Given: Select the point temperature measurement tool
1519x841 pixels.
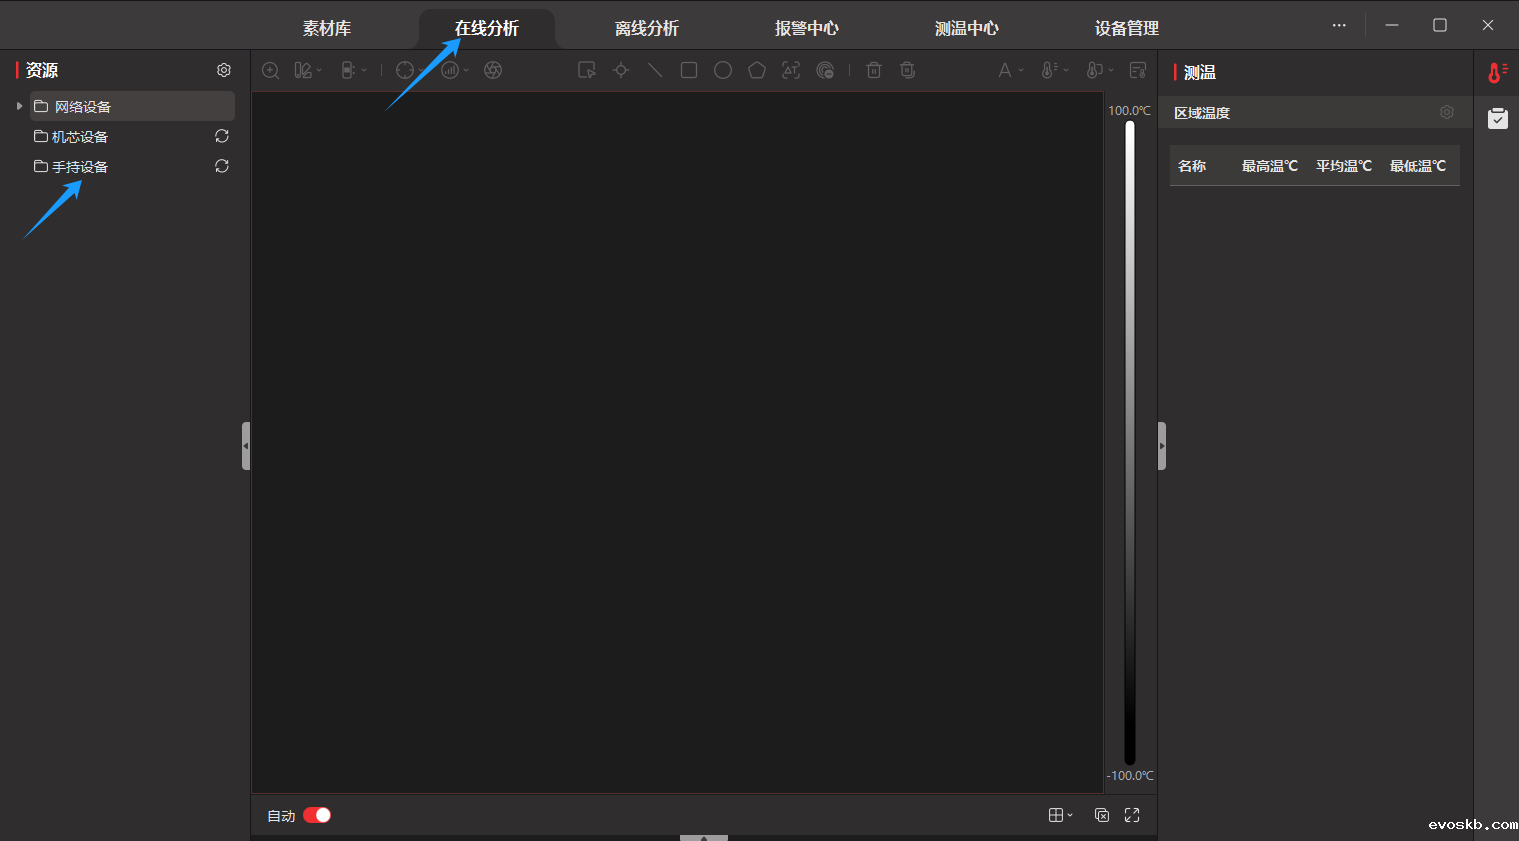Looking at the screenshot, I should [x=621, y=70].
